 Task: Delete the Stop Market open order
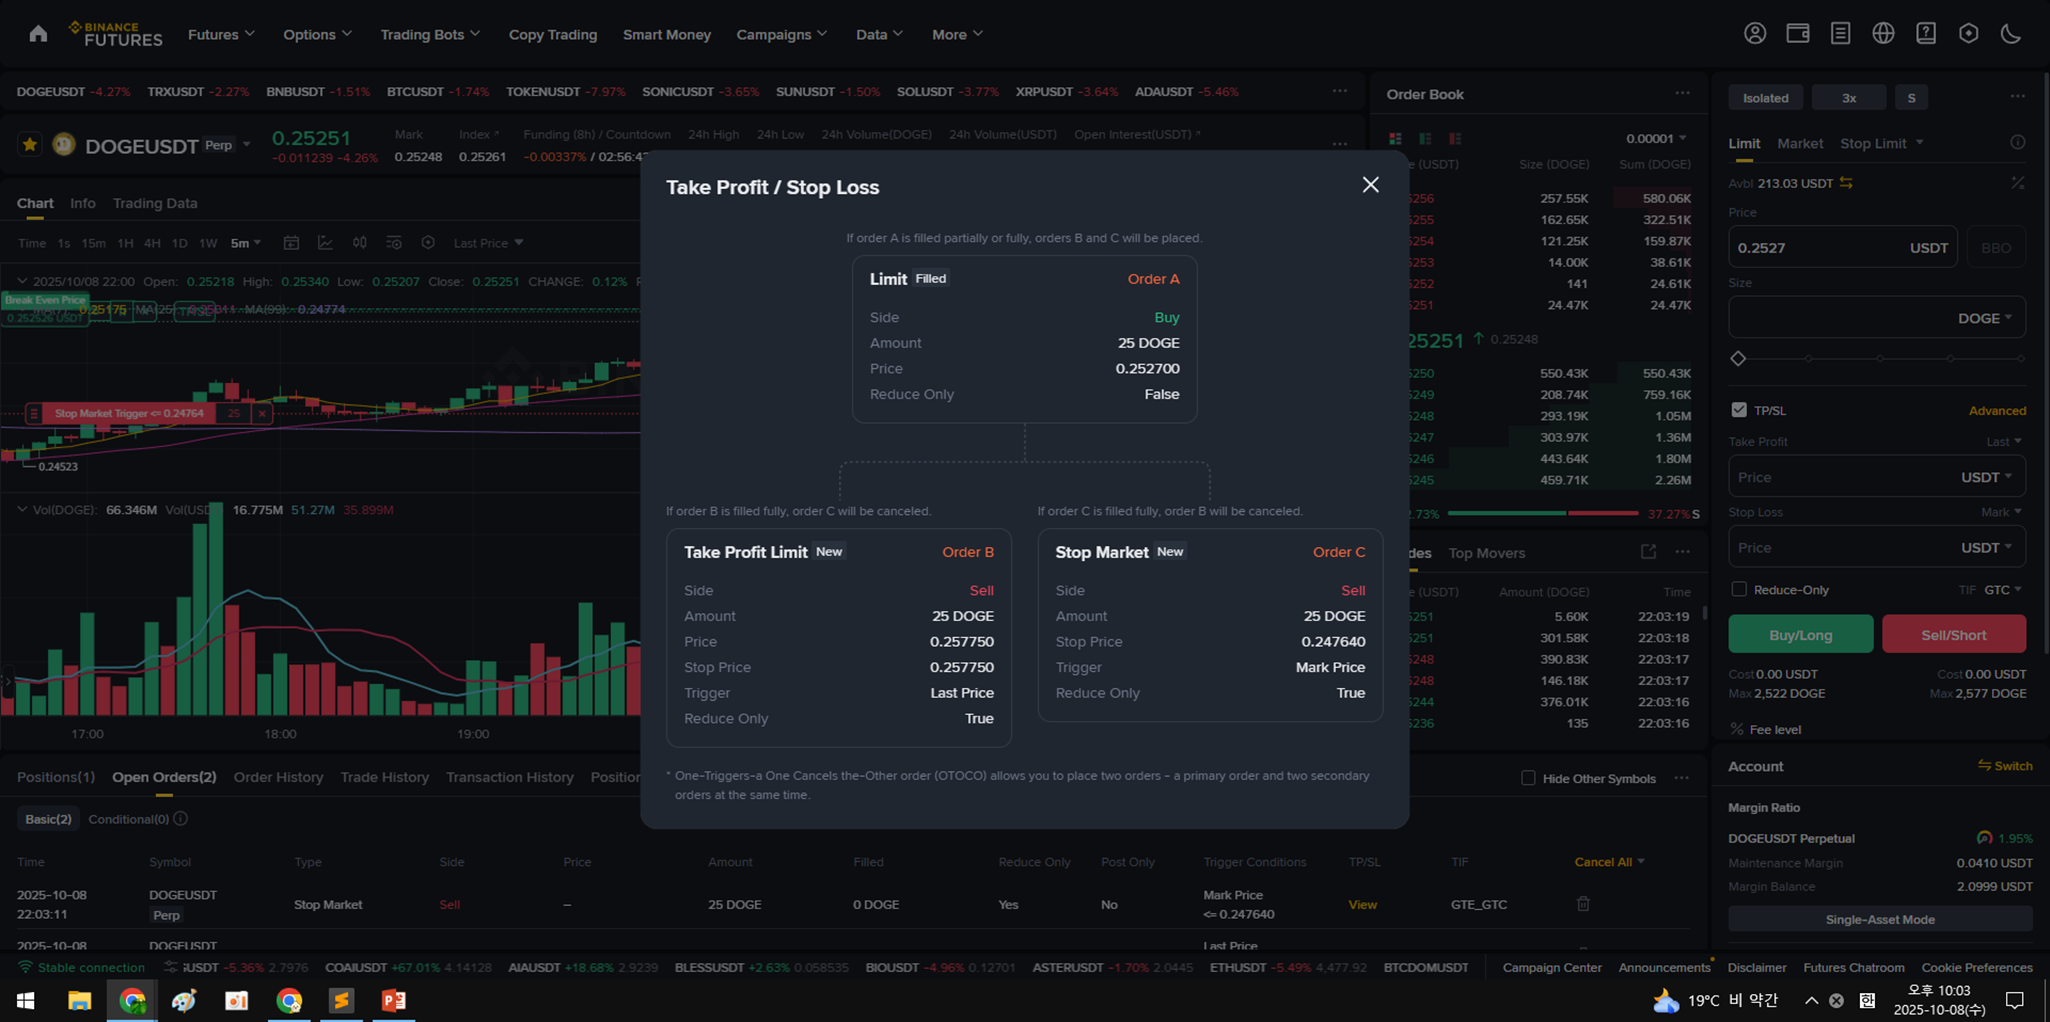pyautogui.click(x=1583, y=904)
